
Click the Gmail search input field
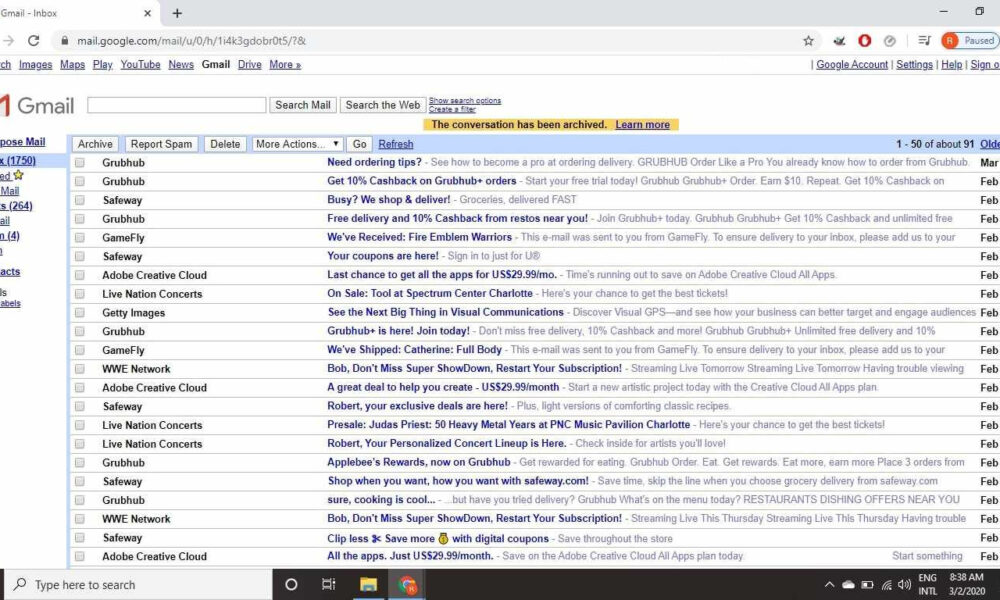(177, 105)
